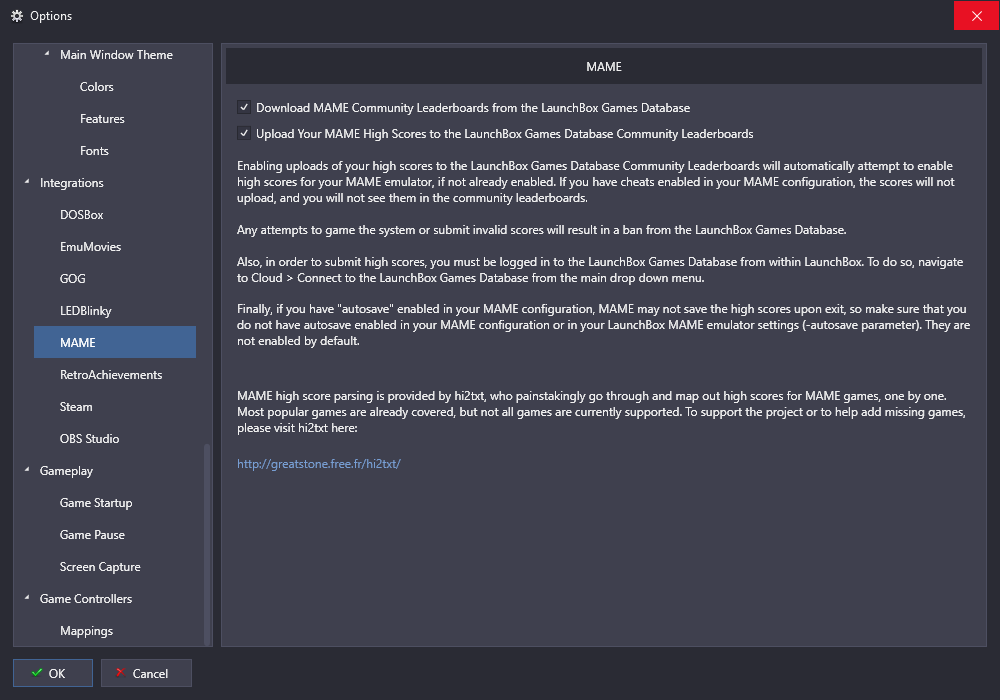Viewport: 1000px width, 700px height.
Task: Collapse the Main Window Theme node
Action: tap(47, 54)
